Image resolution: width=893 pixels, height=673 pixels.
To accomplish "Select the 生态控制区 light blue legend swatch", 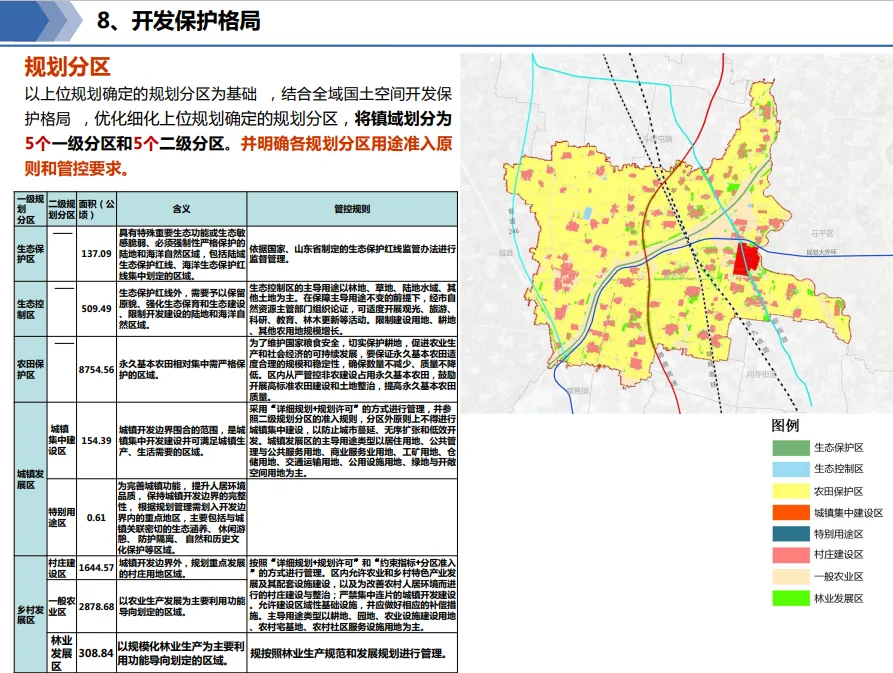I will pyautogui.click(x=789, y=468).
